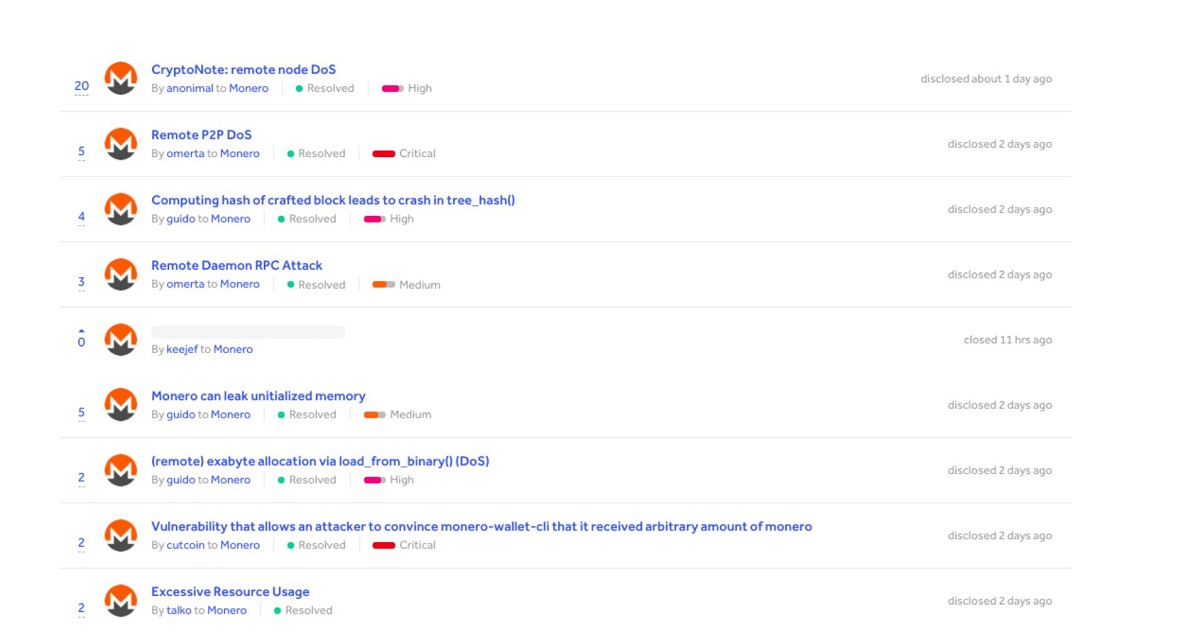The width and height of the screenshot is (1200, 642).
Task: Visit omerta's profile on Remote P2P DoS
Action: [x=185, y=154]
